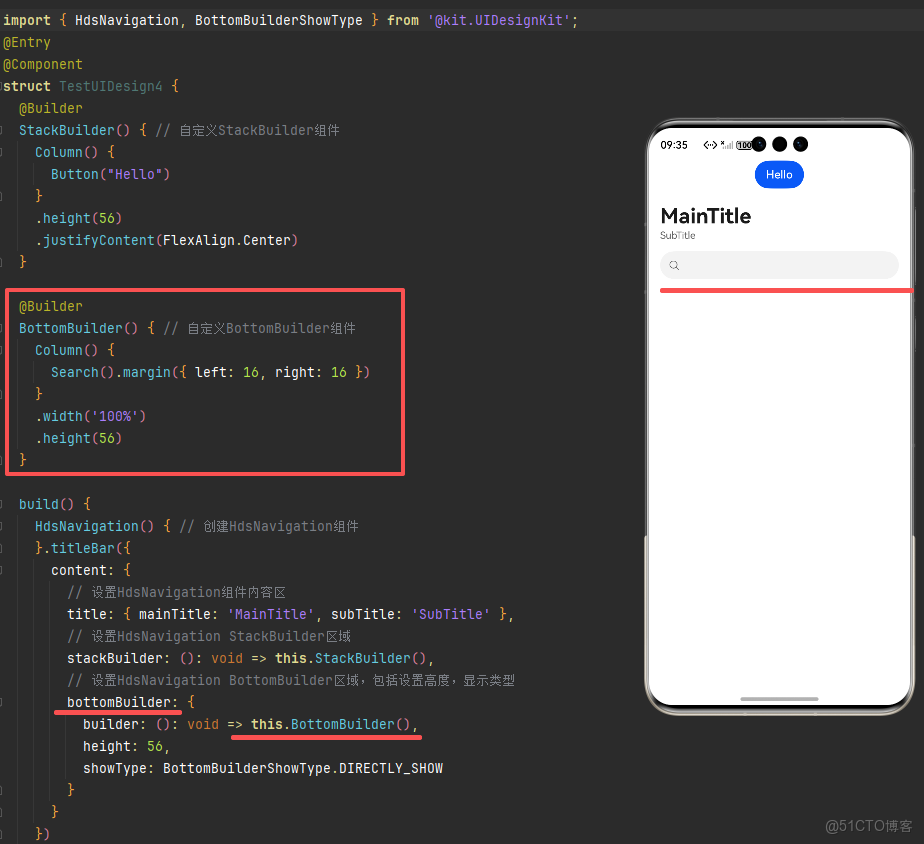Click the struct name TestUIDesign4
Viewport: 924px width, 844px height.
(111, 87)
